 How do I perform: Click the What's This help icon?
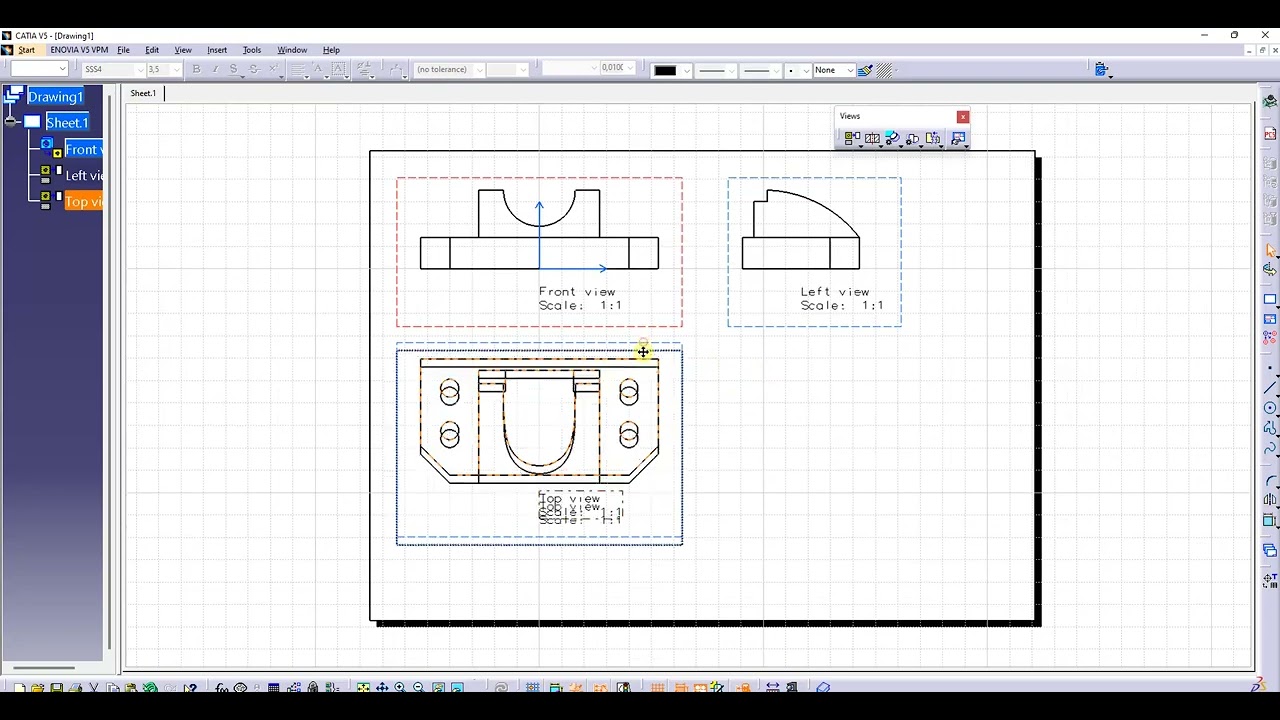[x=190, y=688]
